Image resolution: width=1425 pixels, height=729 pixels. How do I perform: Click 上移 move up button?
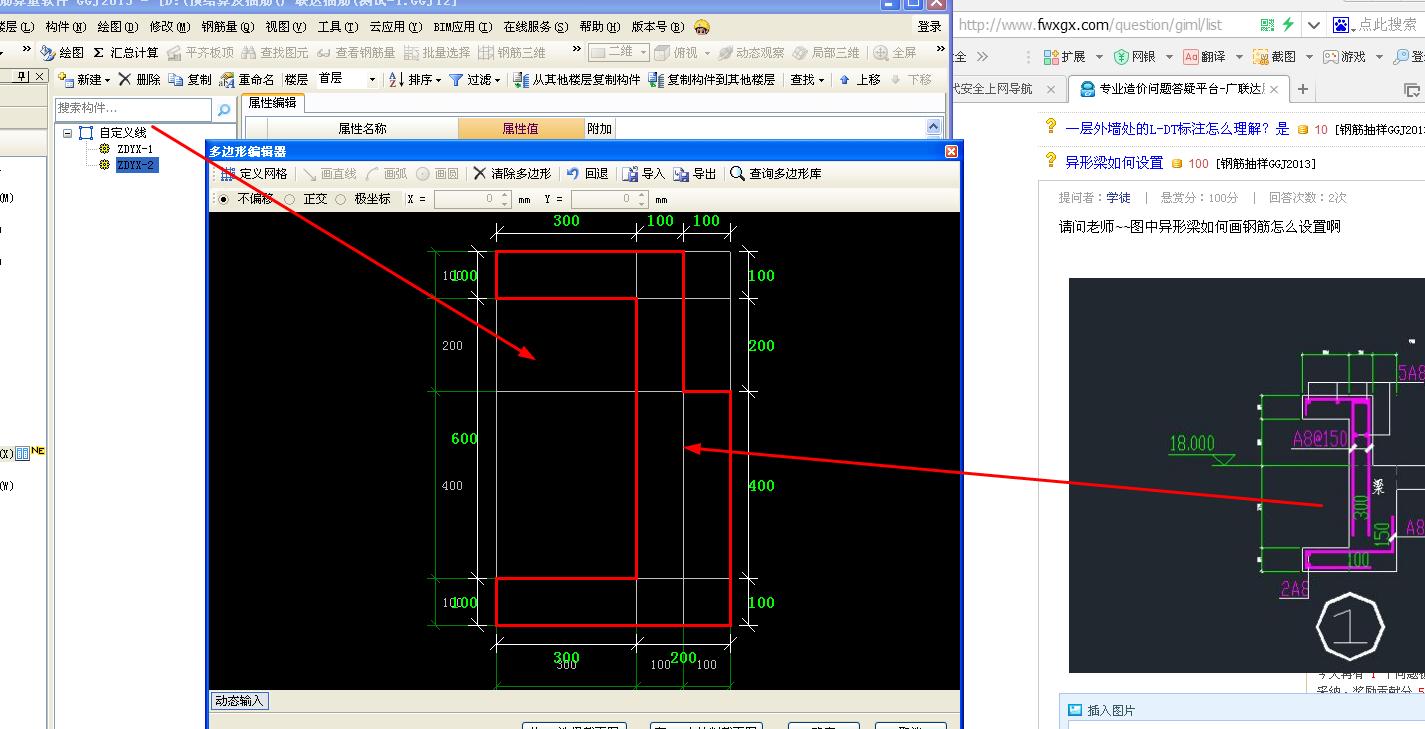[x=860, y=79]
